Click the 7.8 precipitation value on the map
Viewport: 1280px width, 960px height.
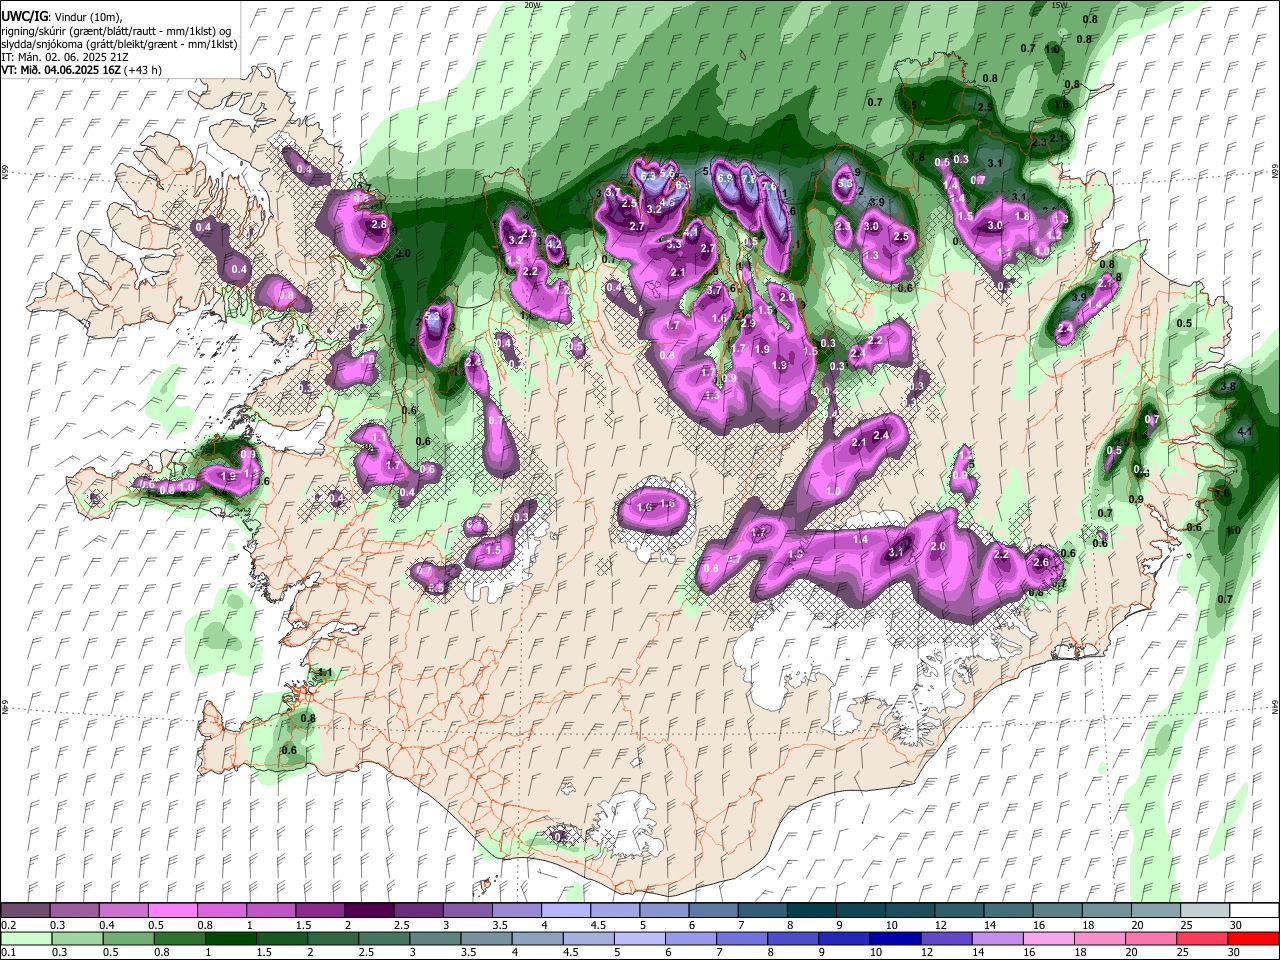tap(747, 180)
